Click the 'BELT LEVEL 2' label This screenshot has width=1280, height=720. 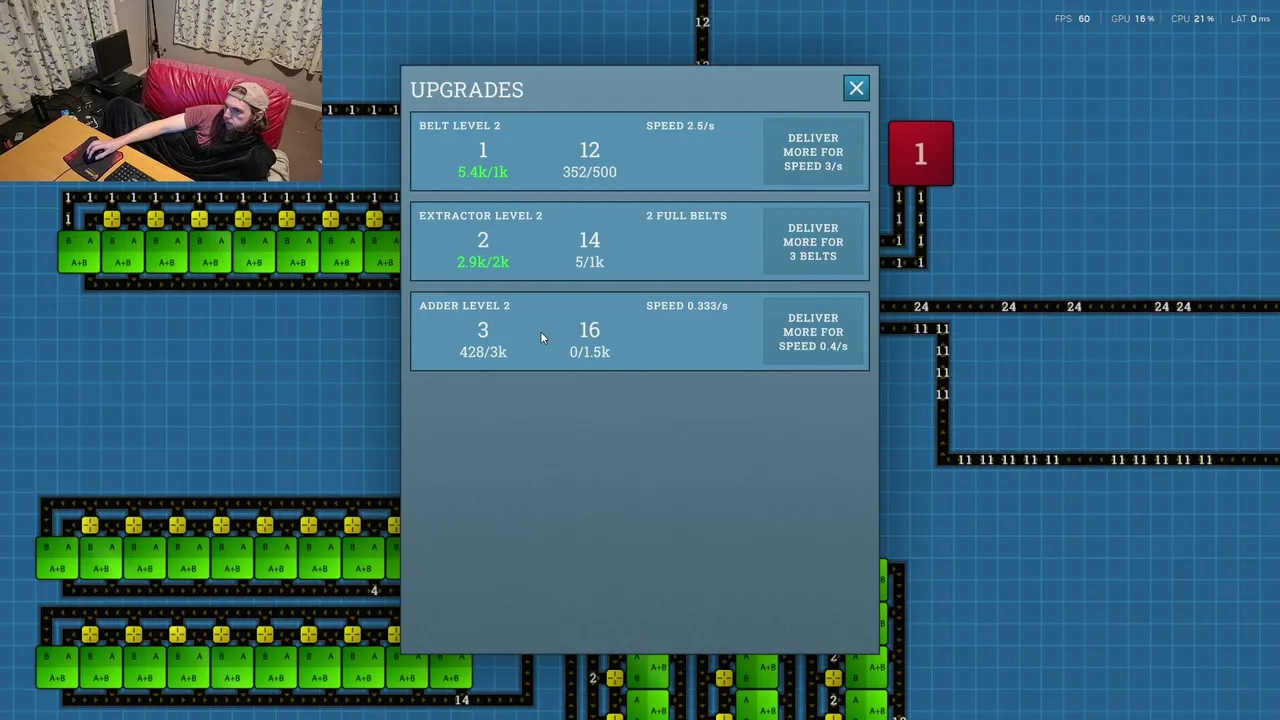[x=460, y=126]
